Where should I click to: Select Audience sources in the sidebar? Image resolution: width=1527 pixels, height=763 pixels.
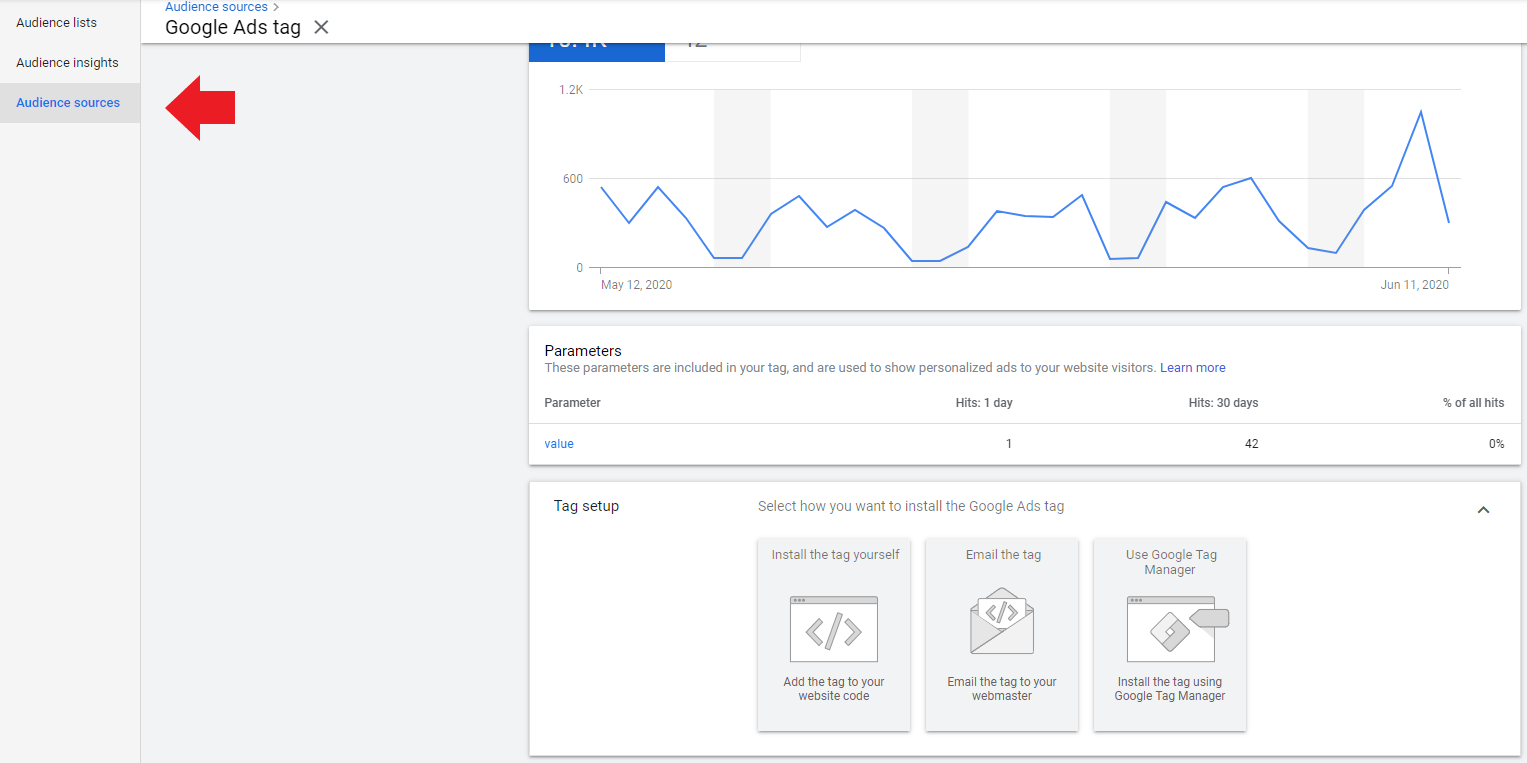point(68,102)
